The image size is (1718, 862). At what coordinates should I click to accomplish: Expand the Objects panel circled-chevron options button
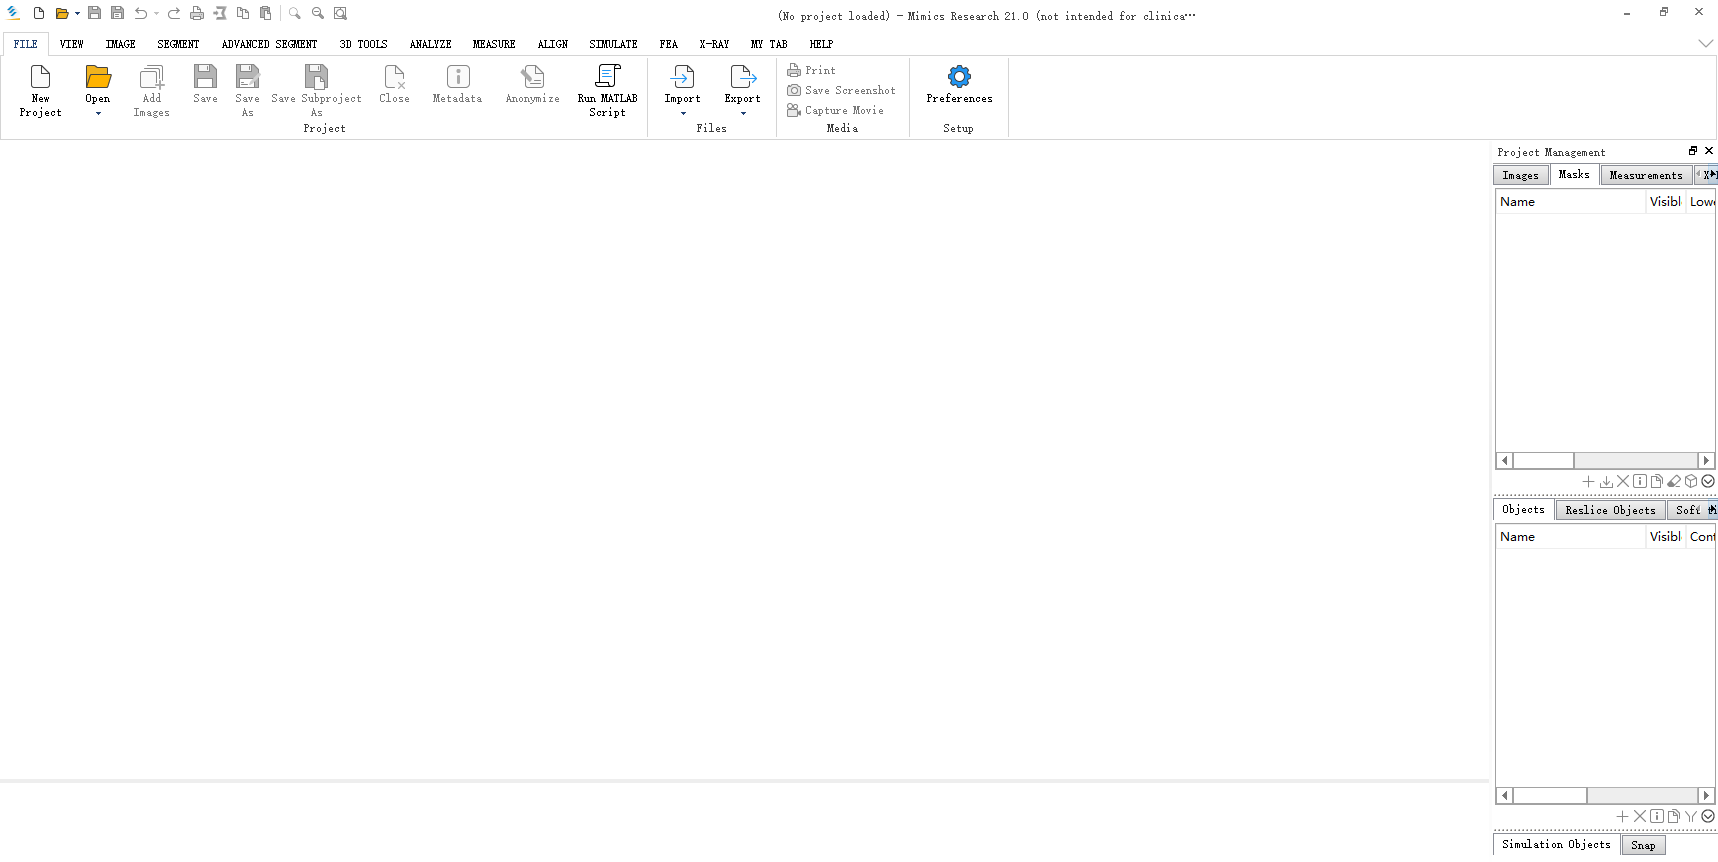pyautogui.click(x=1708, y=816)
